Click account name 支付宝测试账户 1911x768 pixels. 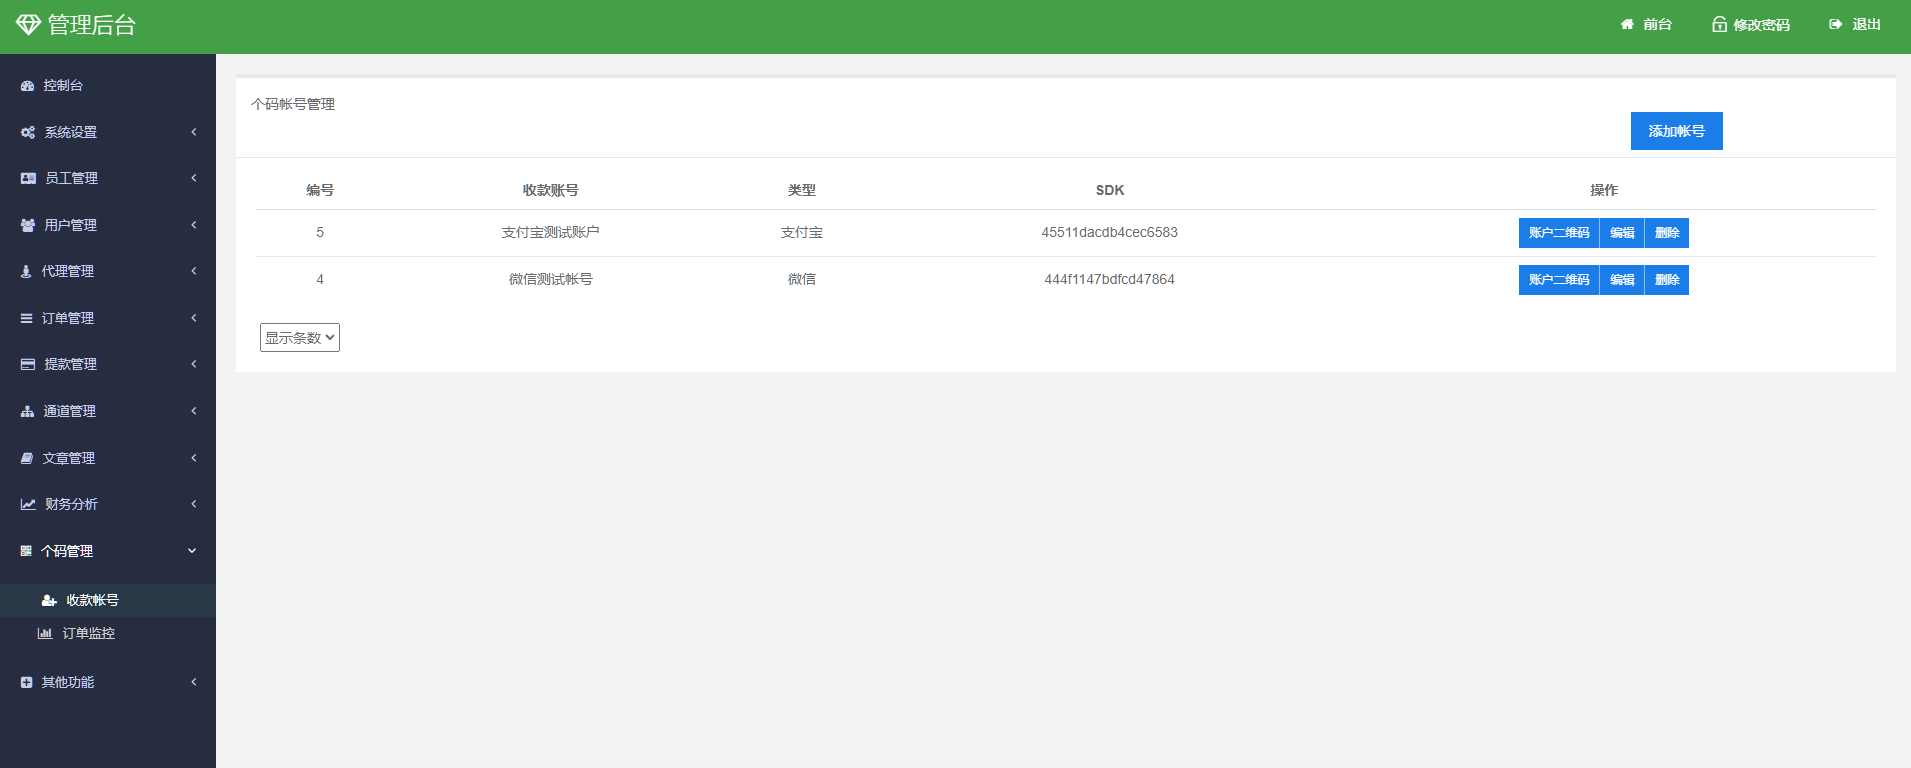coord(551,232)
